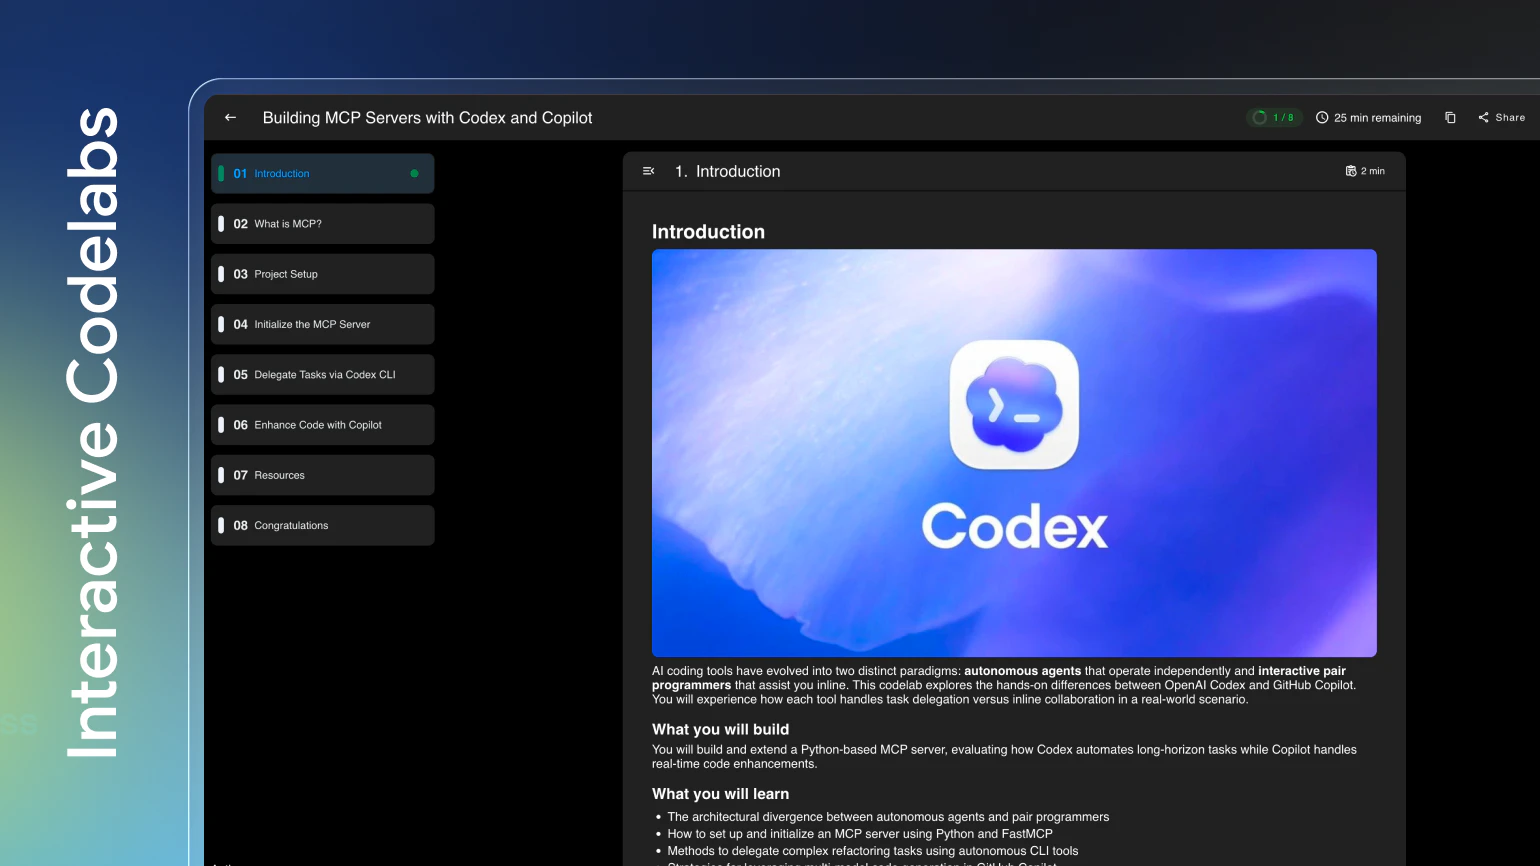
Task: Click the green status dot on Introduction step
Action: click(x=414, y=173)
